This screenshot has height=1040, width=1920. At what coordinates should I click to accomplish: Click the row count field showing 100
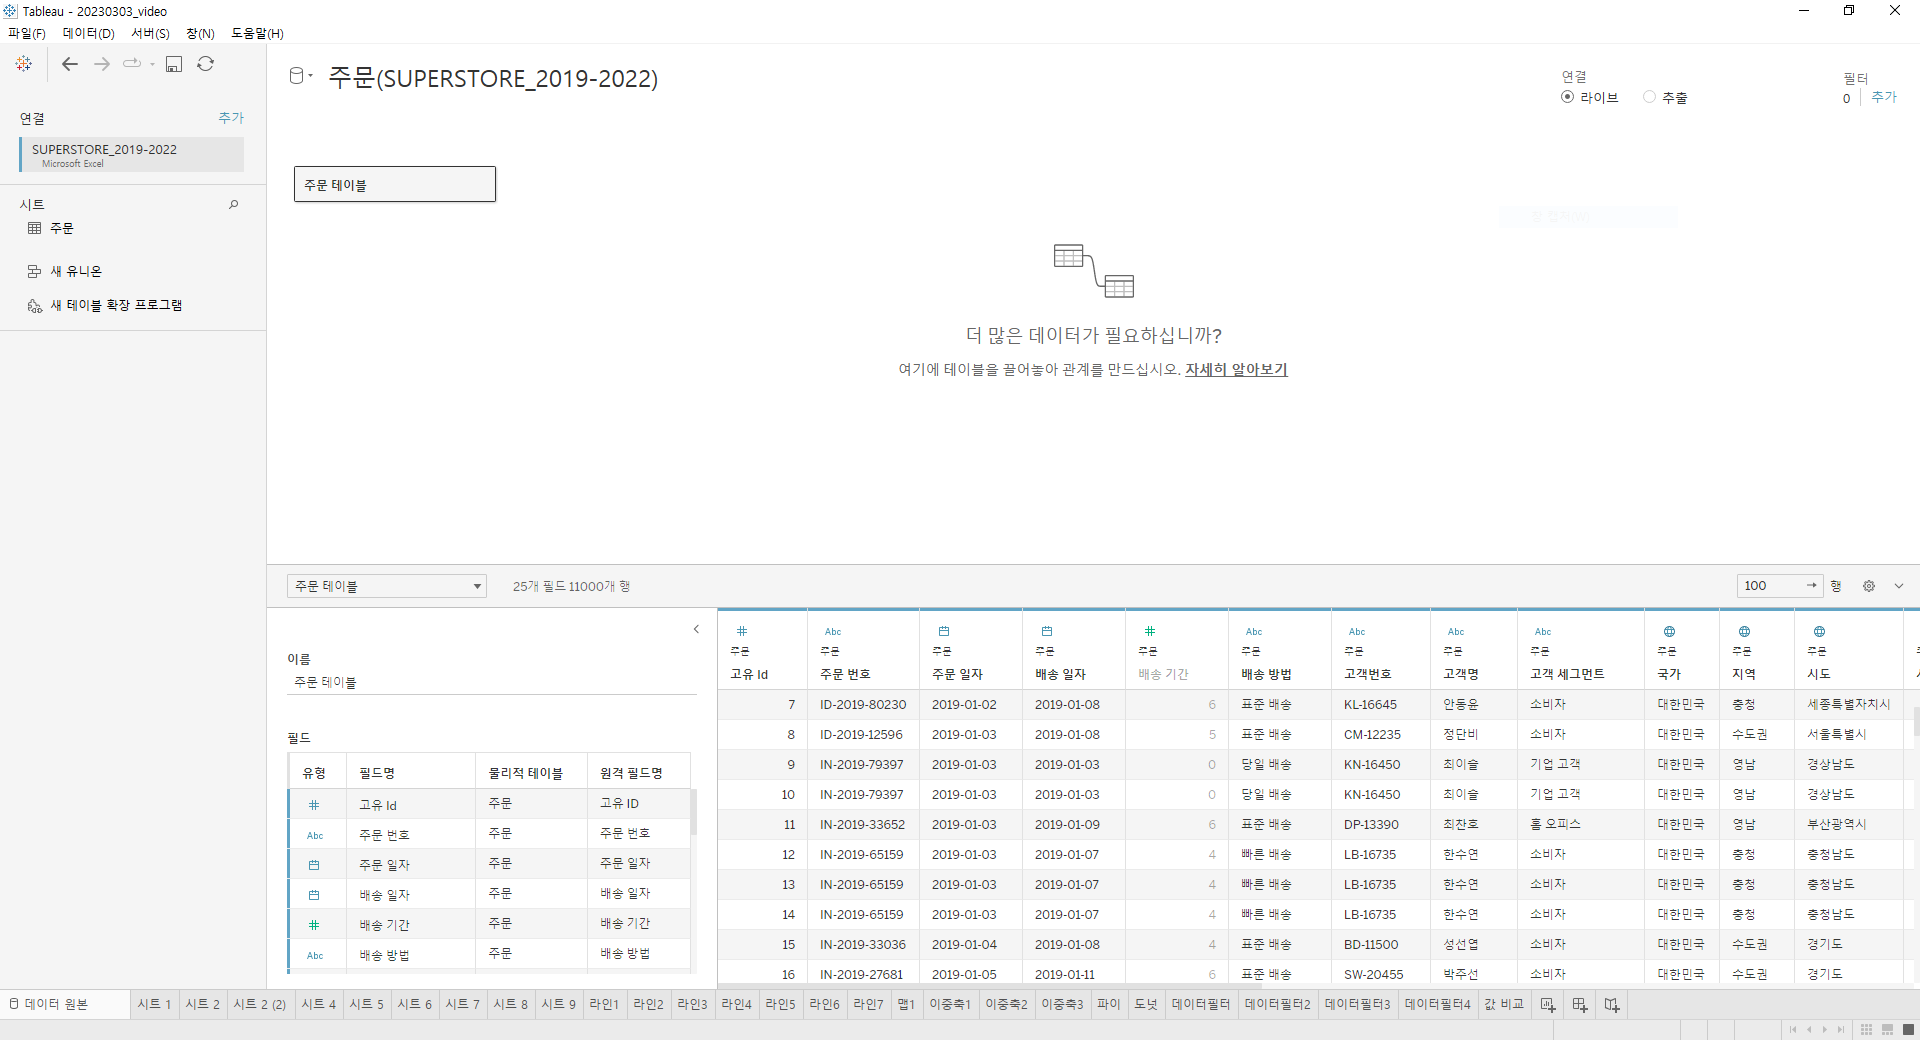click(1780, 586)
